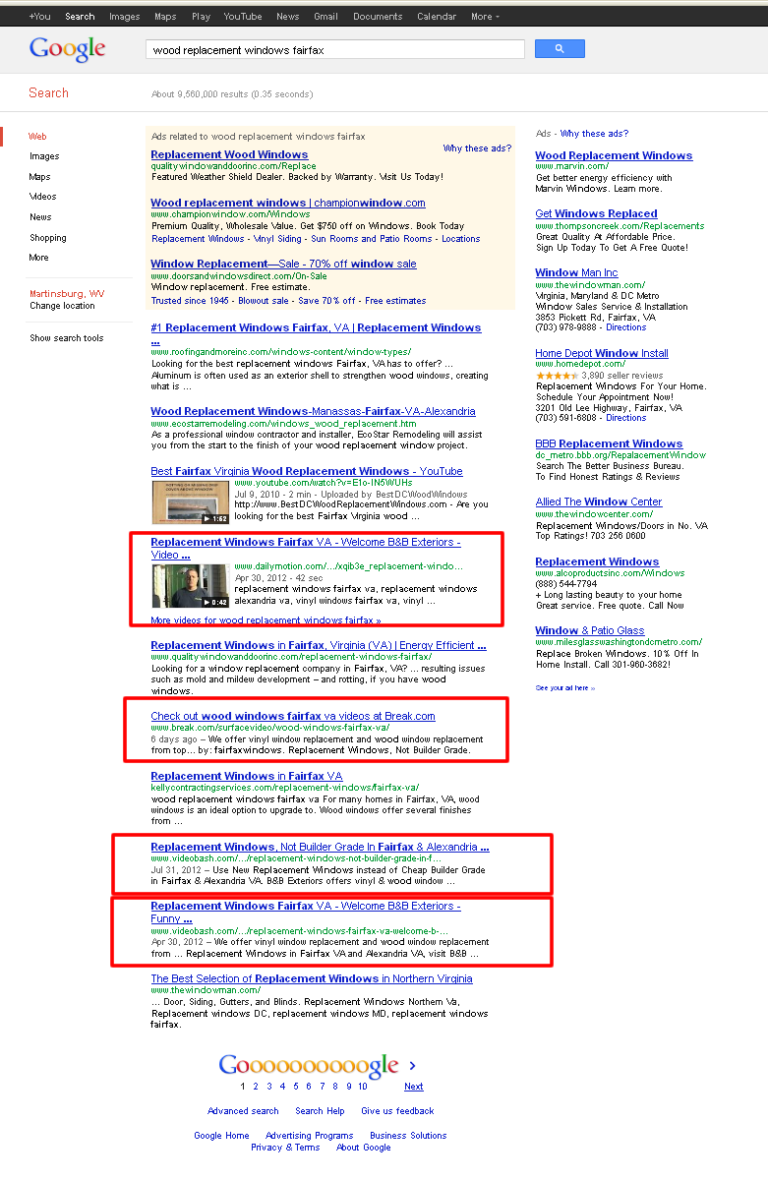Viewport: 768px width, 1180px height.
Task: Show search tools in sidebar
Action: coord(66,338)
